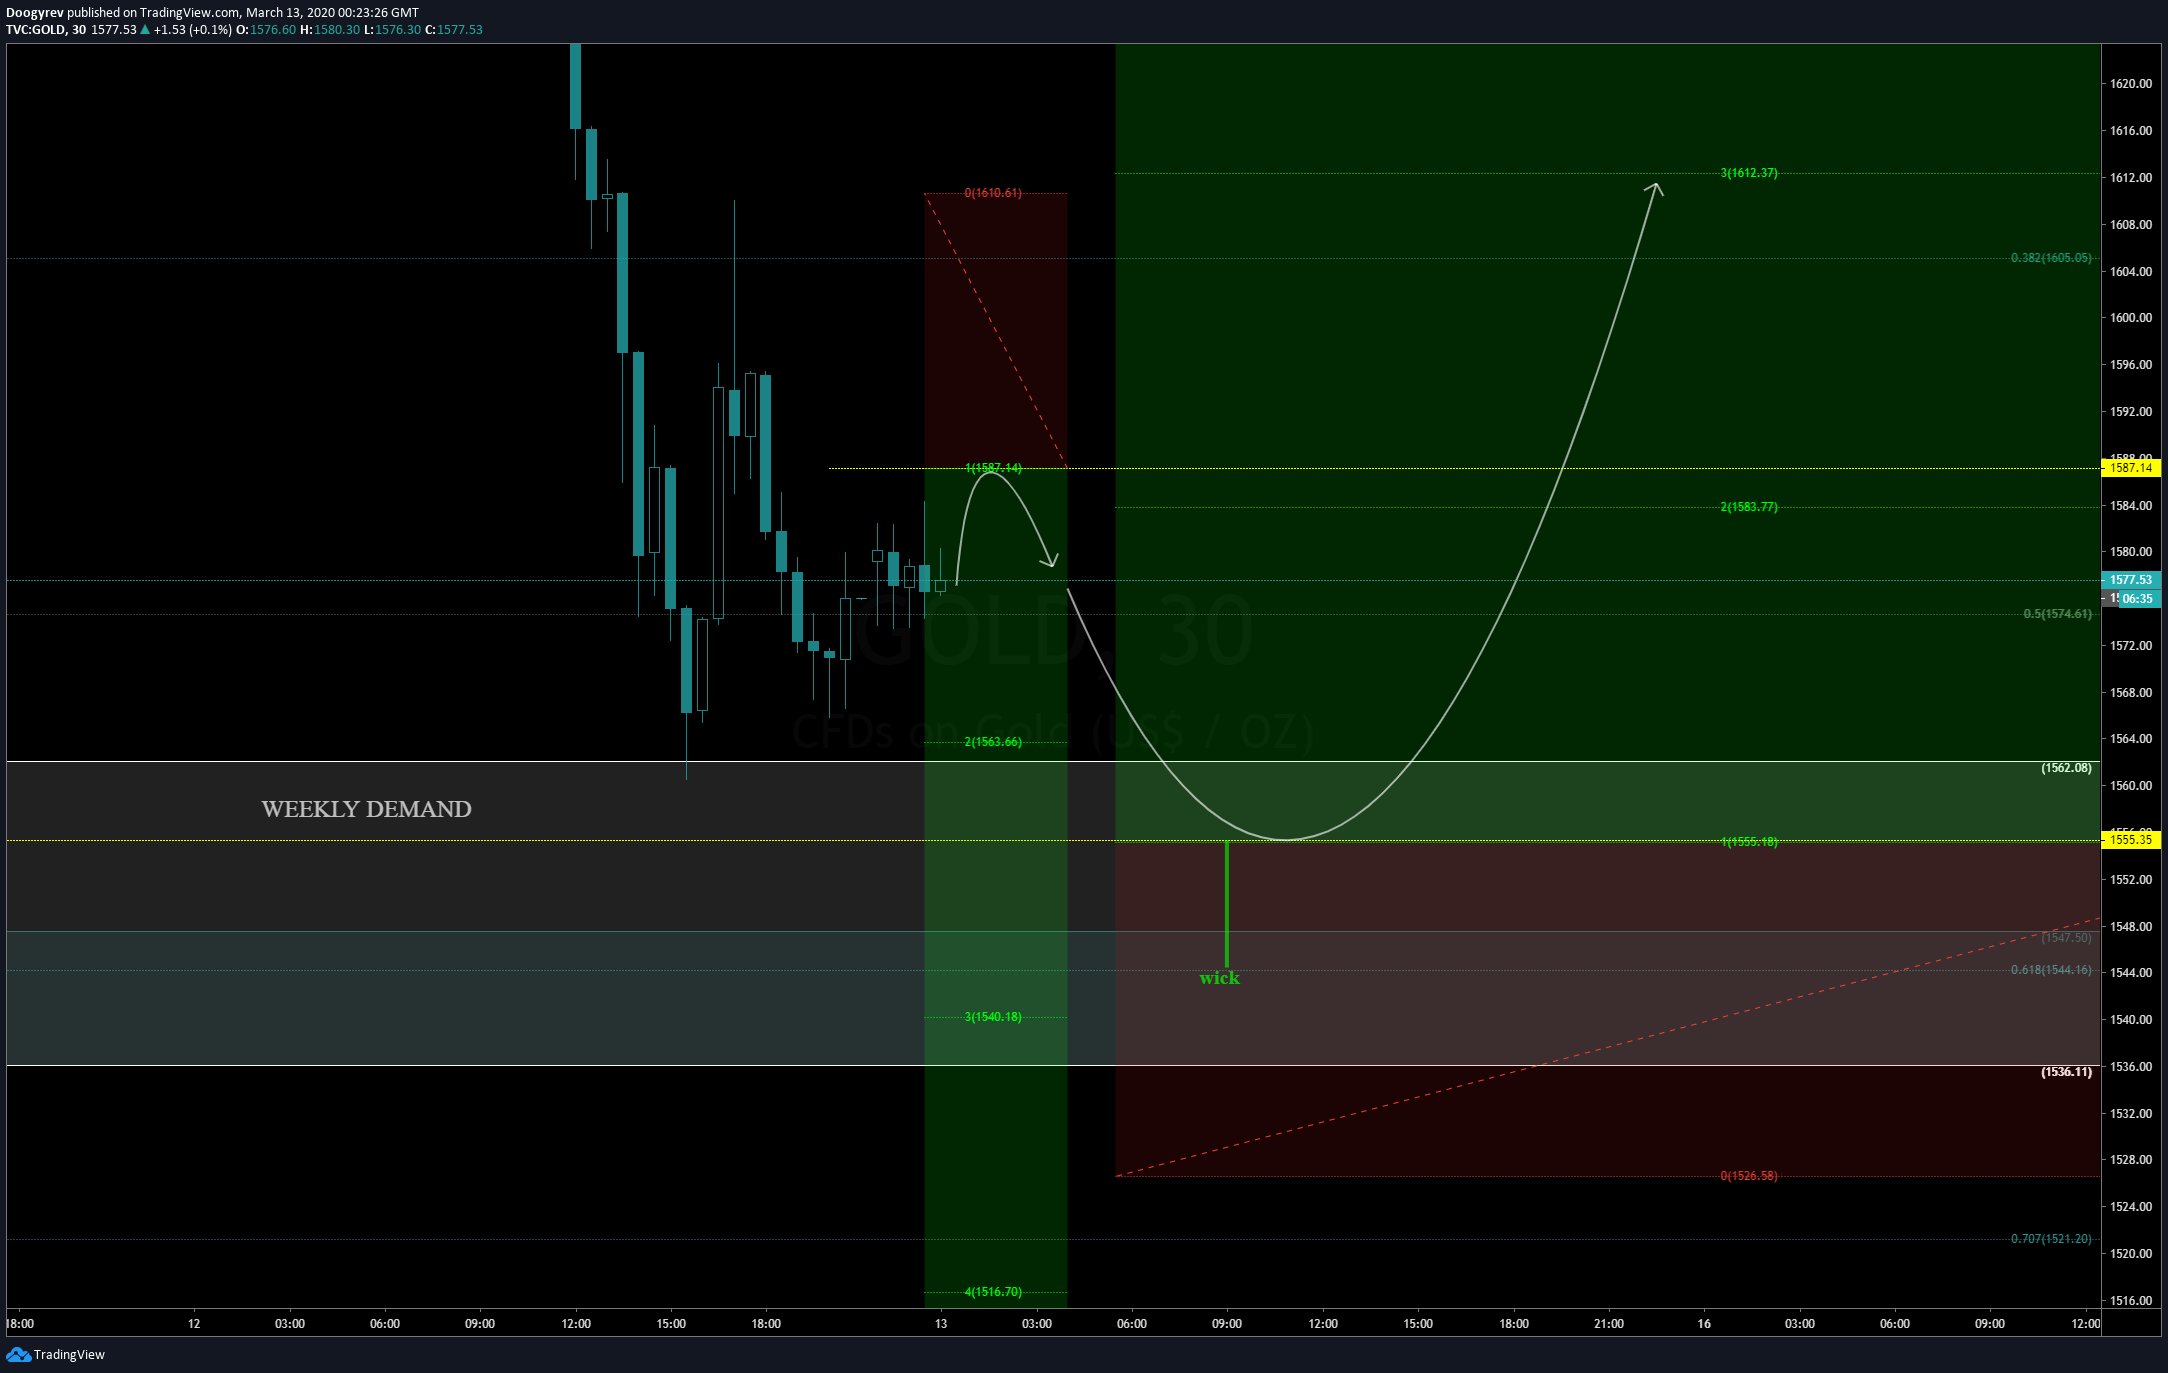Viewport: 2168px width, 1373px height.
Task: Click the faint (1547.50) level label
Action: tap(2066, 938)
